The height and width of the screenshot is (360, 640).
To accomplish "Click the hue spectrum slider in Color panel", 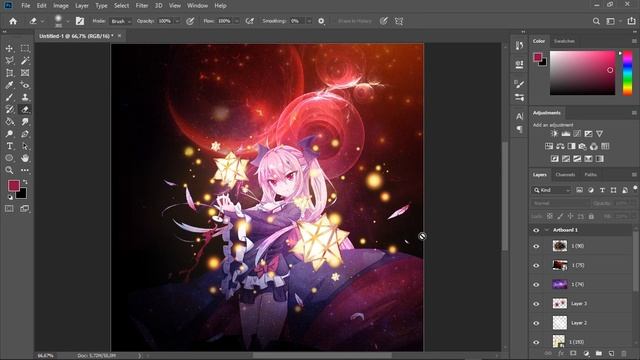I will 627,73.
